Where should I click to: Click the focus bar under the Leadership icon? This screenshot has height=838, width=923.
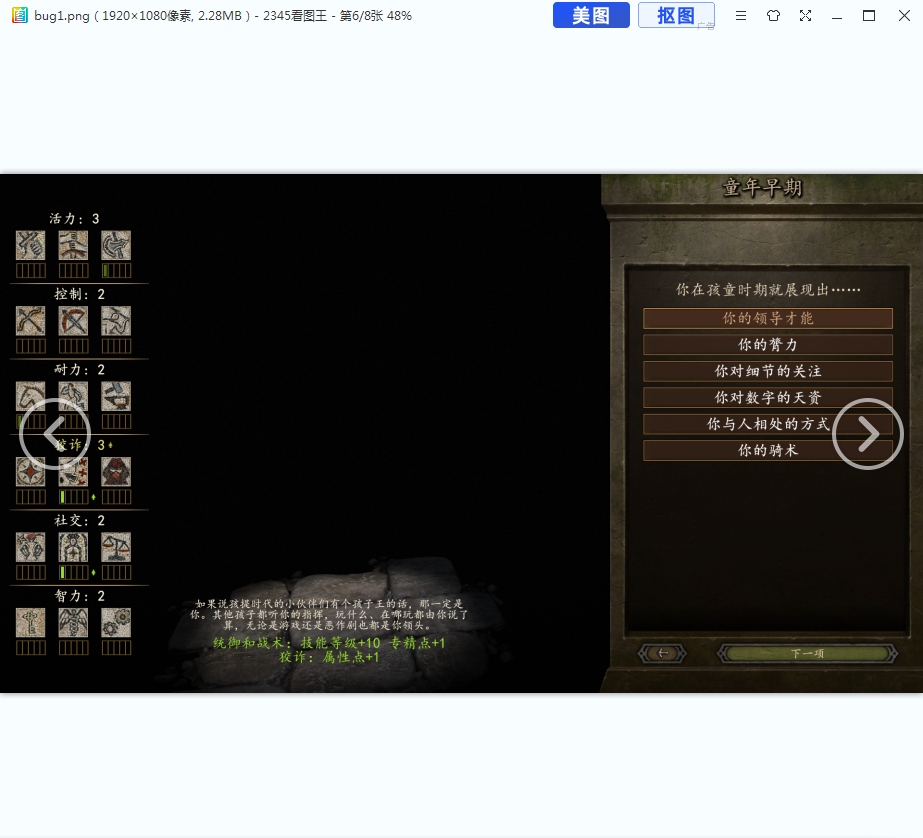pos(74,573)
